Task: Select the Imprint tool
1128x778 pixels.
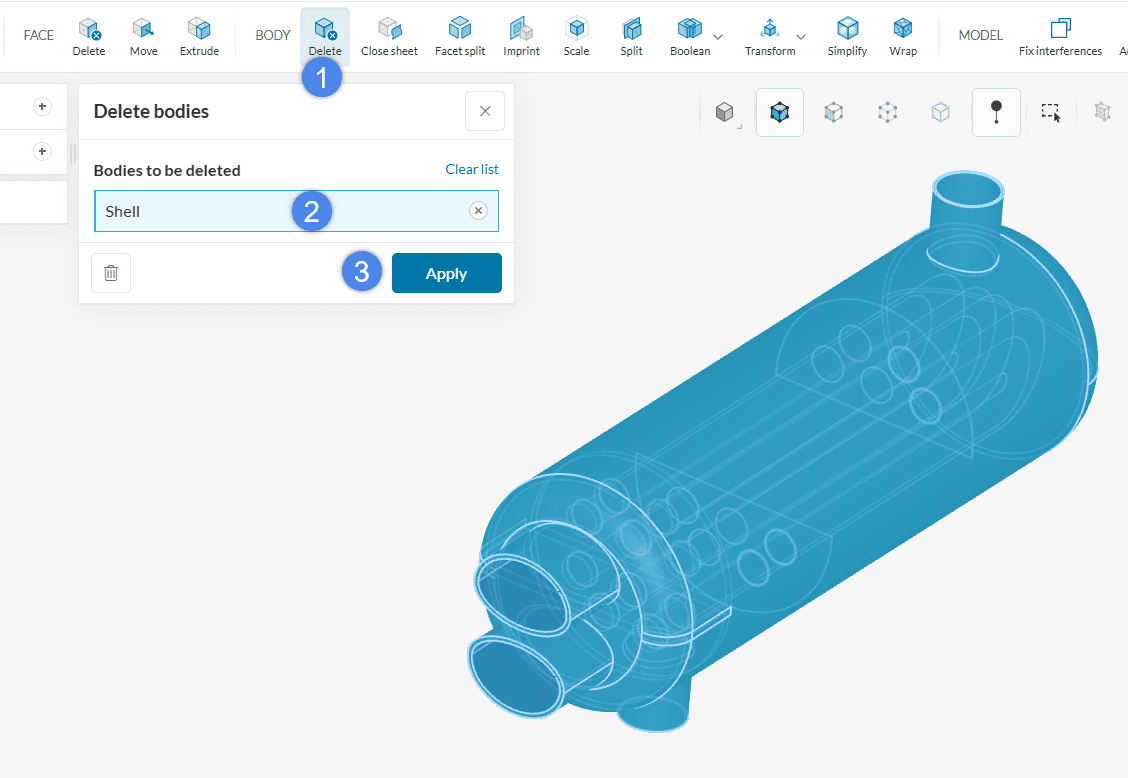Action: (521, 35)
